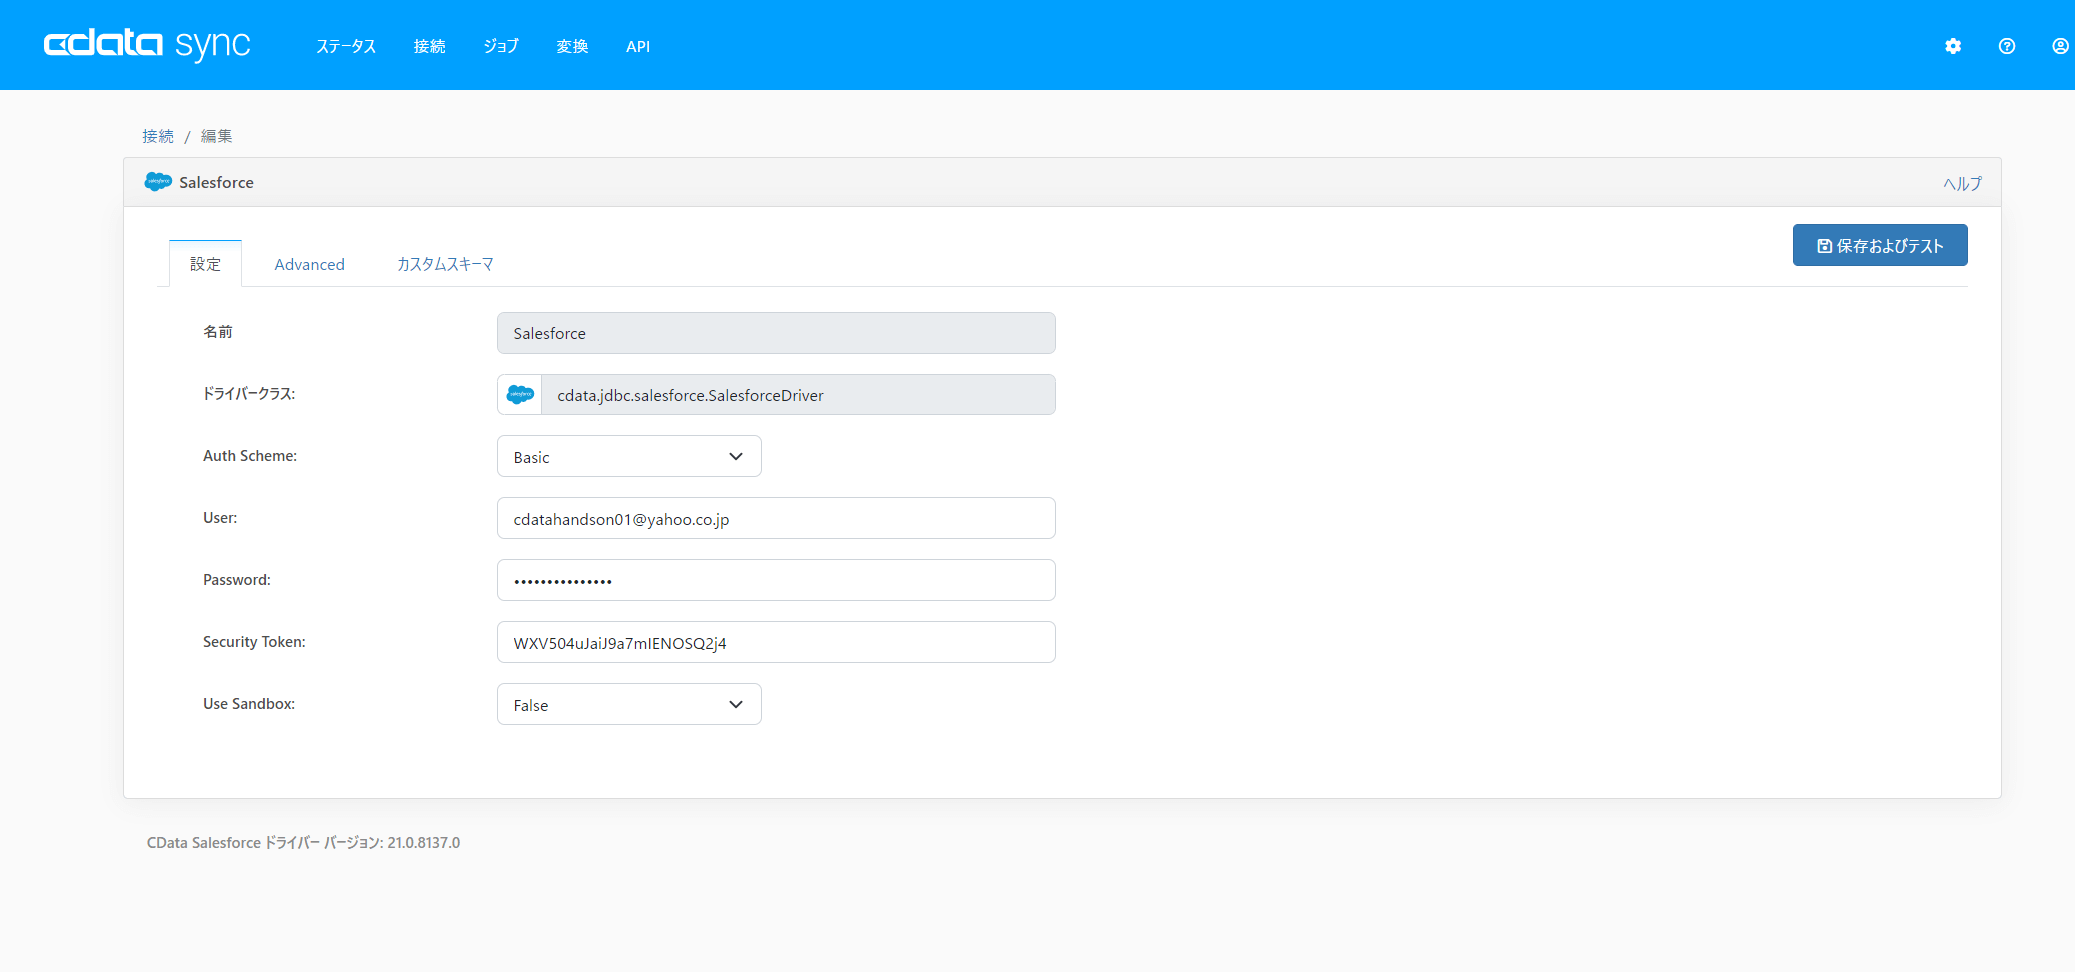Open the ステータス menu
Screen dimensions: 2075x972
click(346, 47)
